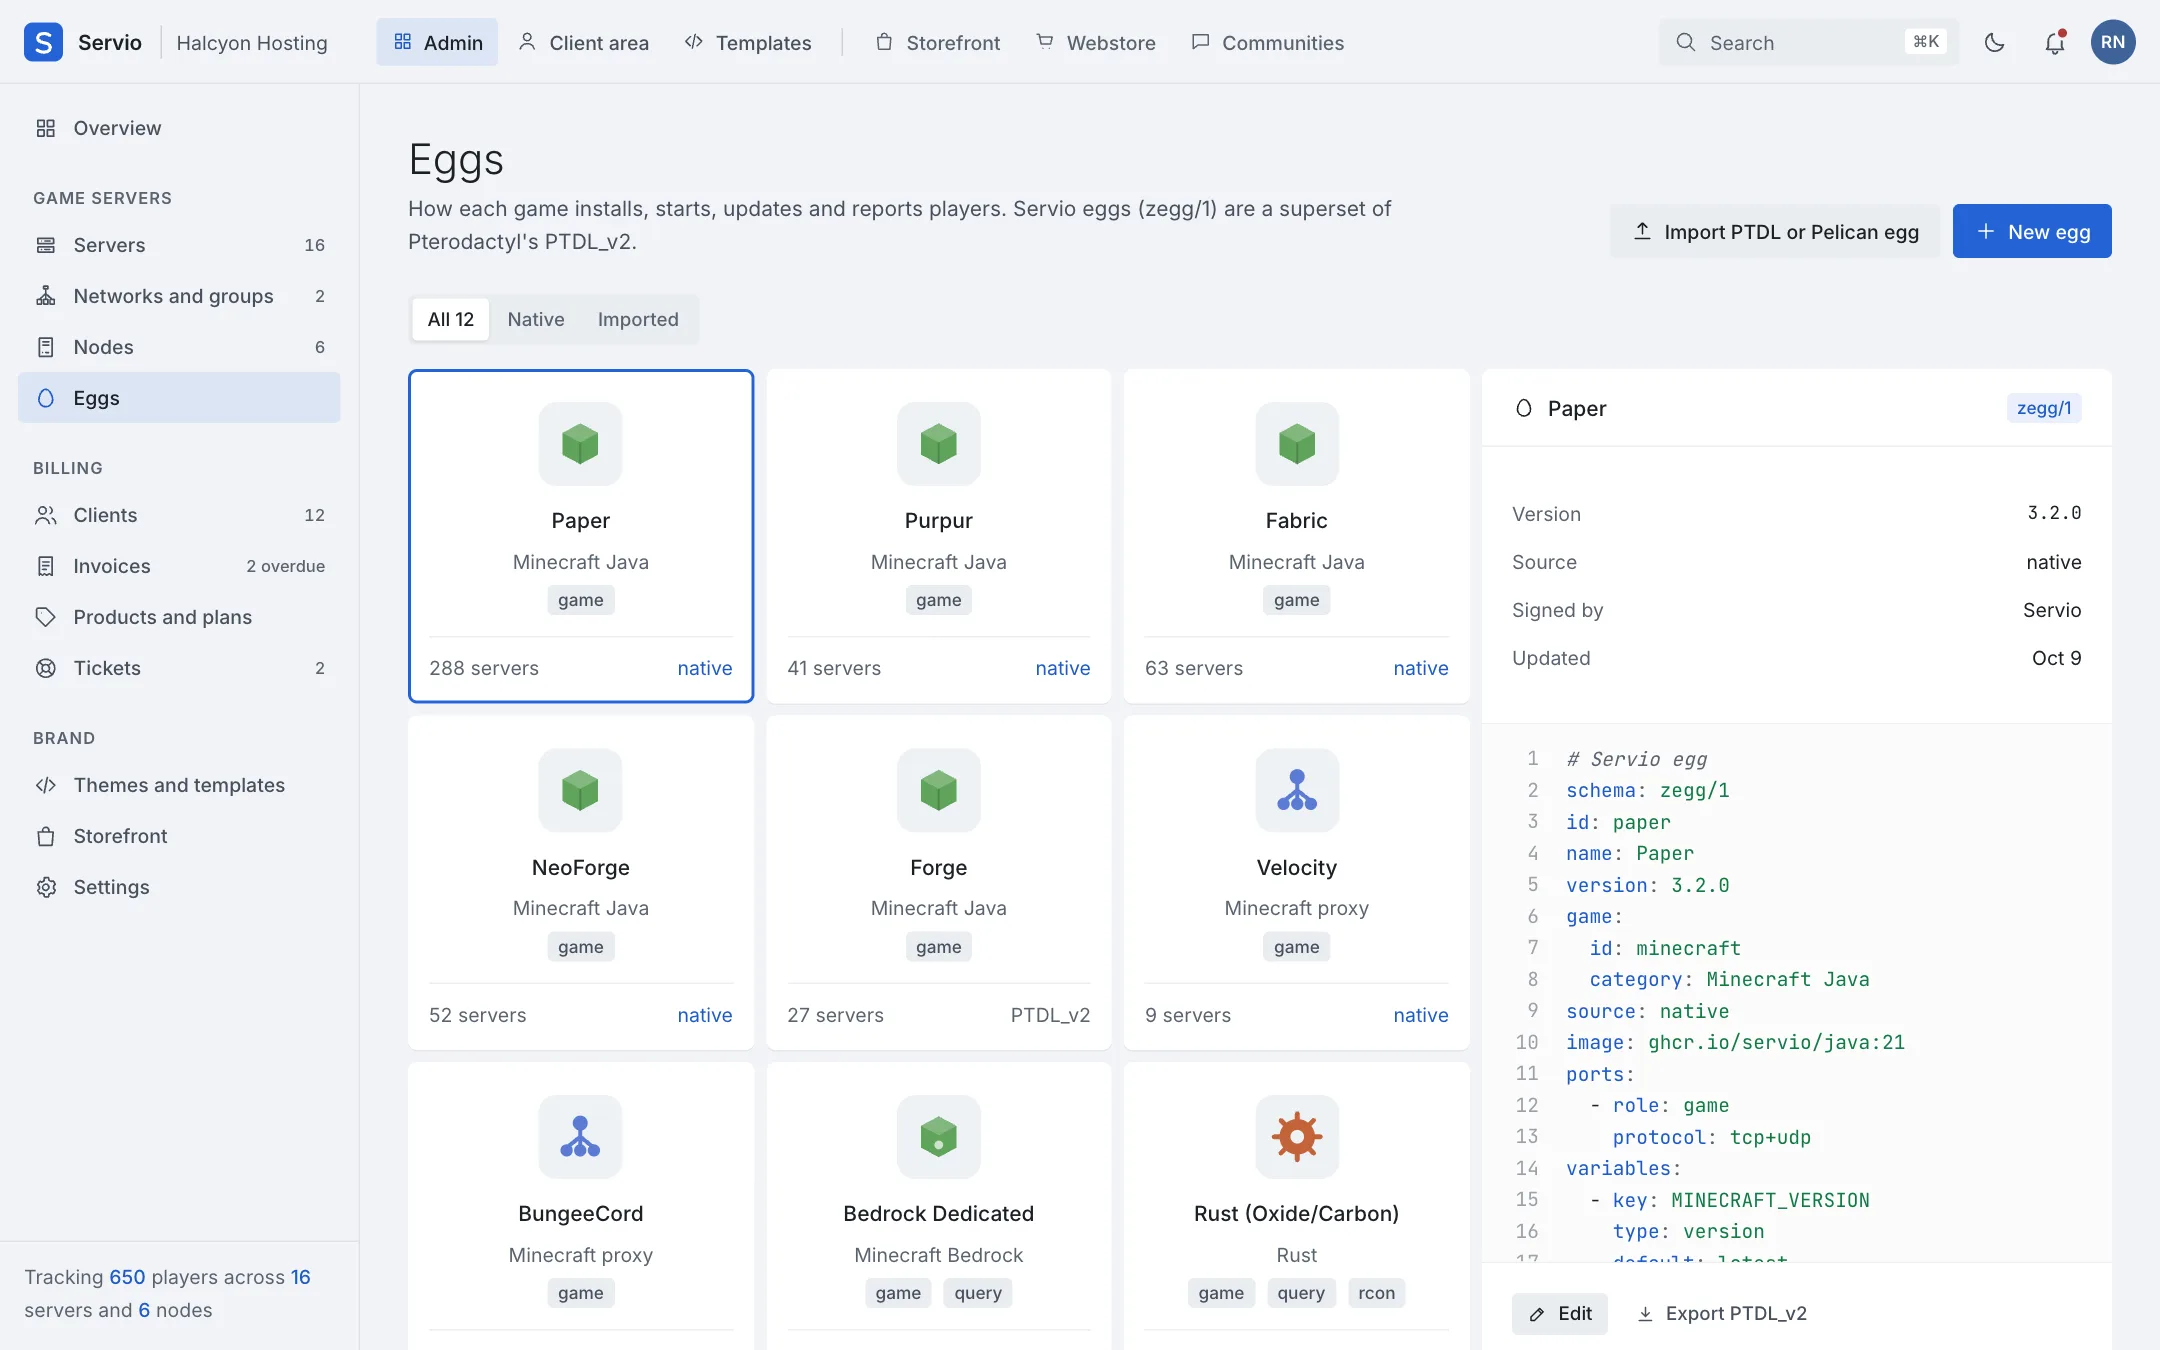
Task: Edit the Paper egg
Action: click(x=1560, y=1313)
